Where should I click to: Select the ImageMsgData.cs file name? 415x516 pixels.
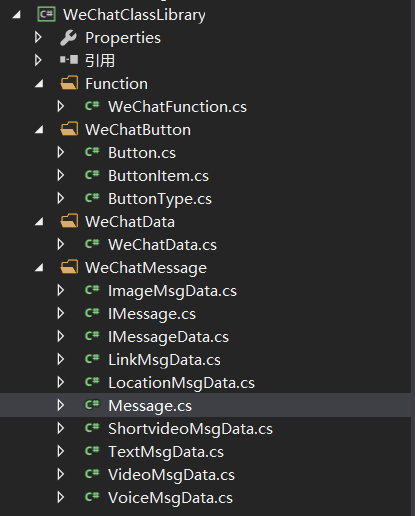172,292
